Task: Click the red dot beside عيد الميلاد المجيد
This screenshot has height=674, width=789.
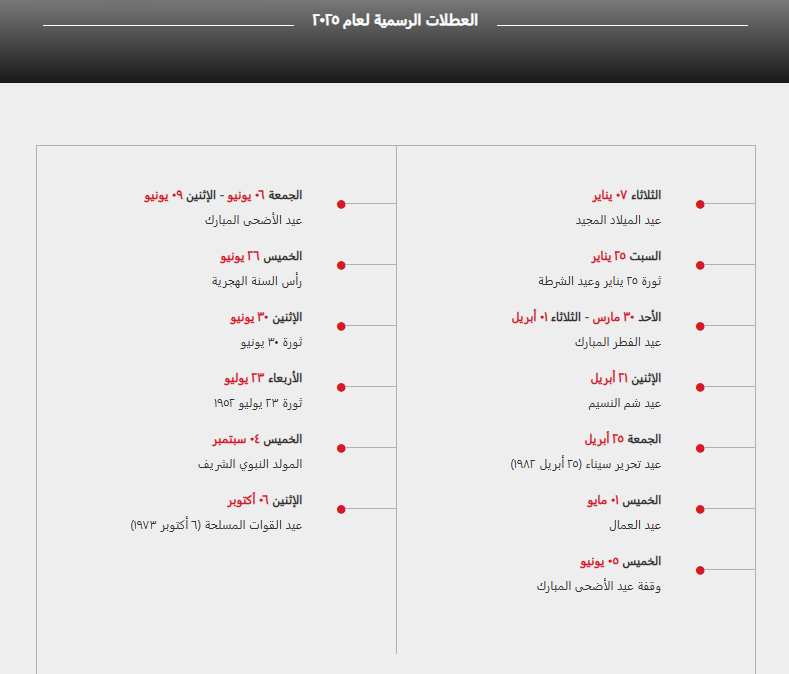Action: 700,204
